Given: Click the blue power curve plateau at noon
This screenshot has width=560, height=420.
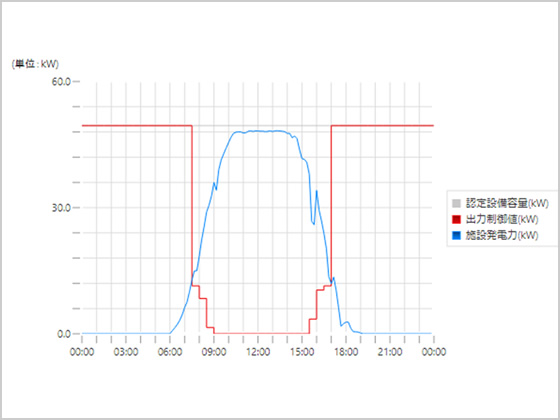Looking at the screenshot, I should coord(258,131).
